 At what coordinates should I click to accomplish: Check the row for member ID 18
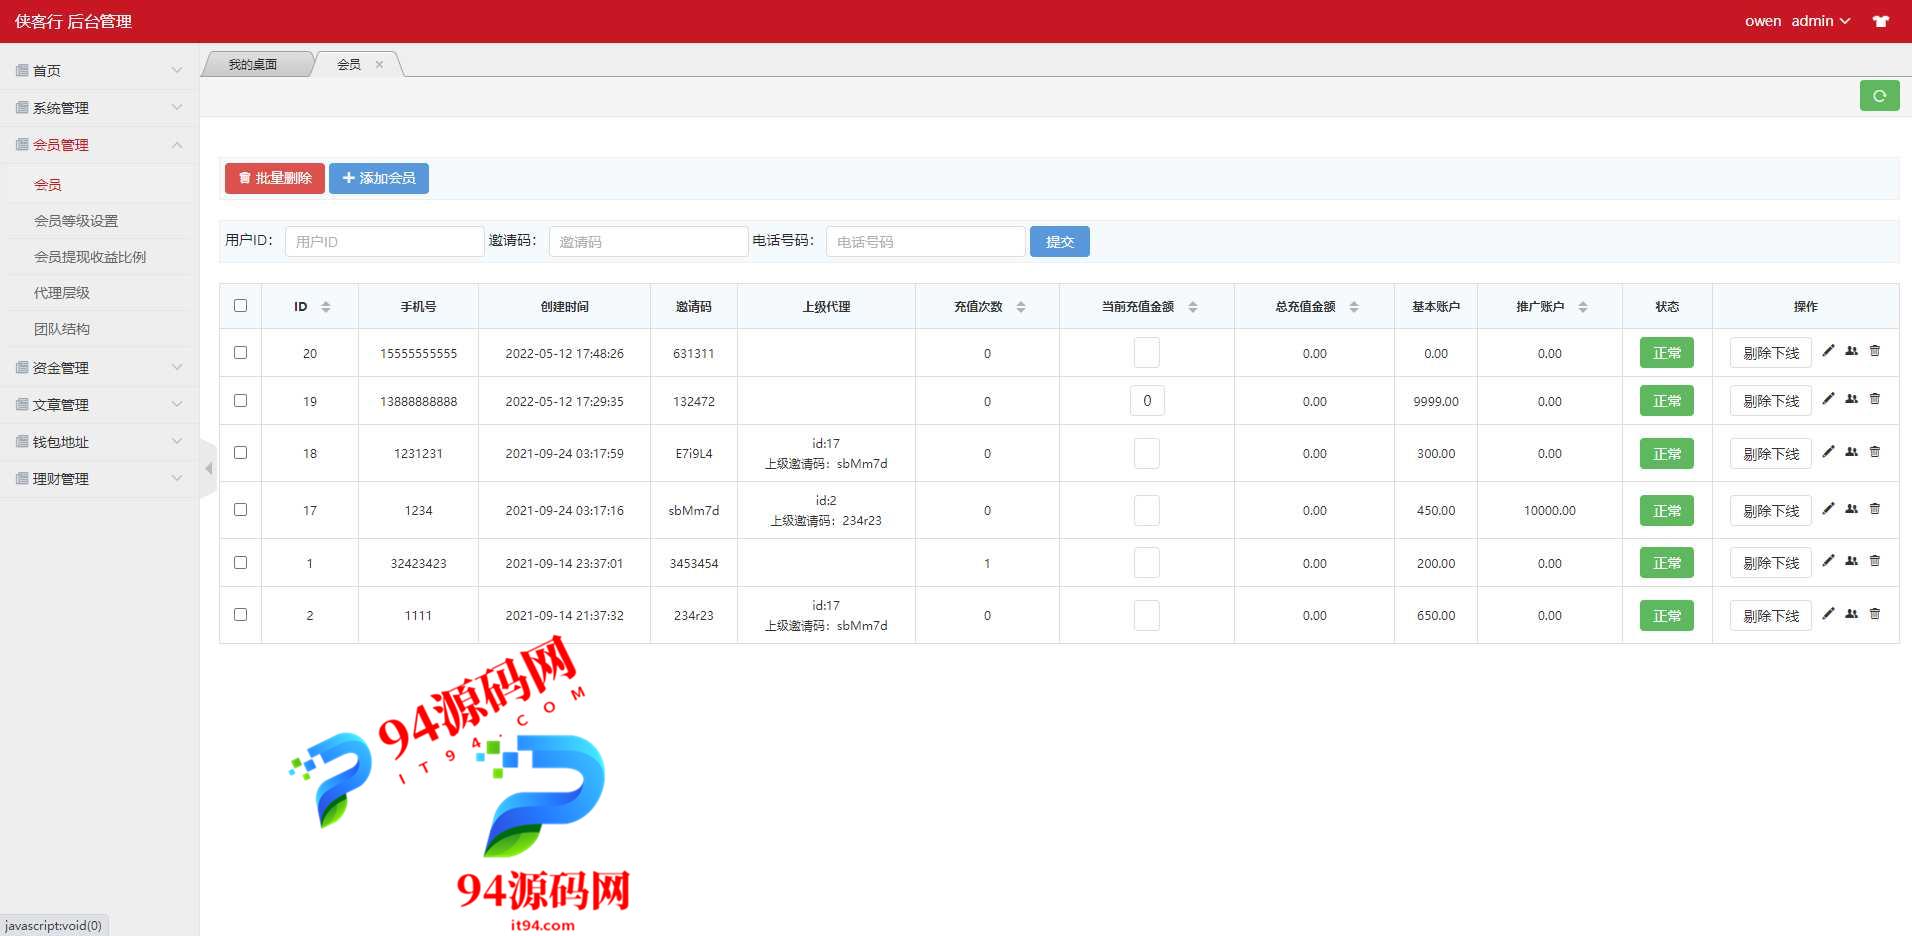coord(240,452)
